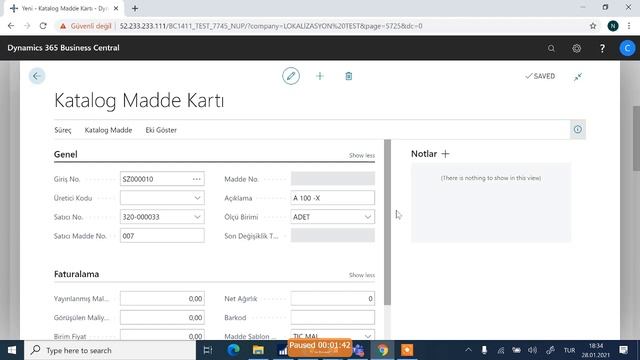Click the Açıklama field with A 100 -X

[332, 198]
